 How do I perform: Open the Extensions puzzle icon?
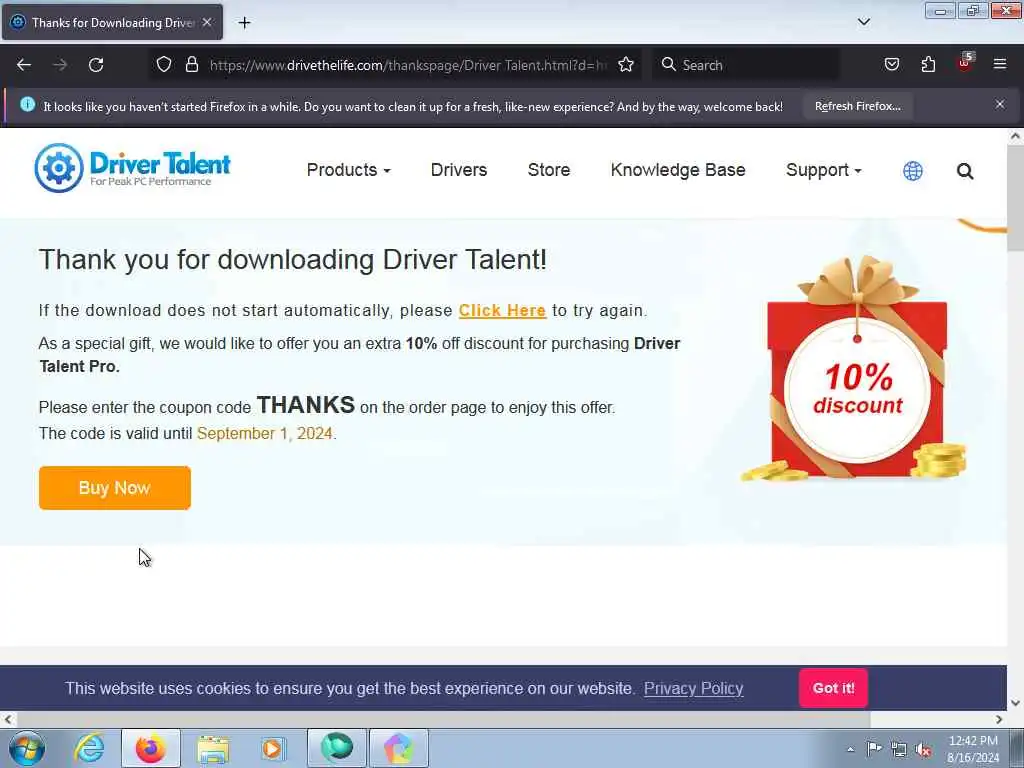click(x=928, y=64)
